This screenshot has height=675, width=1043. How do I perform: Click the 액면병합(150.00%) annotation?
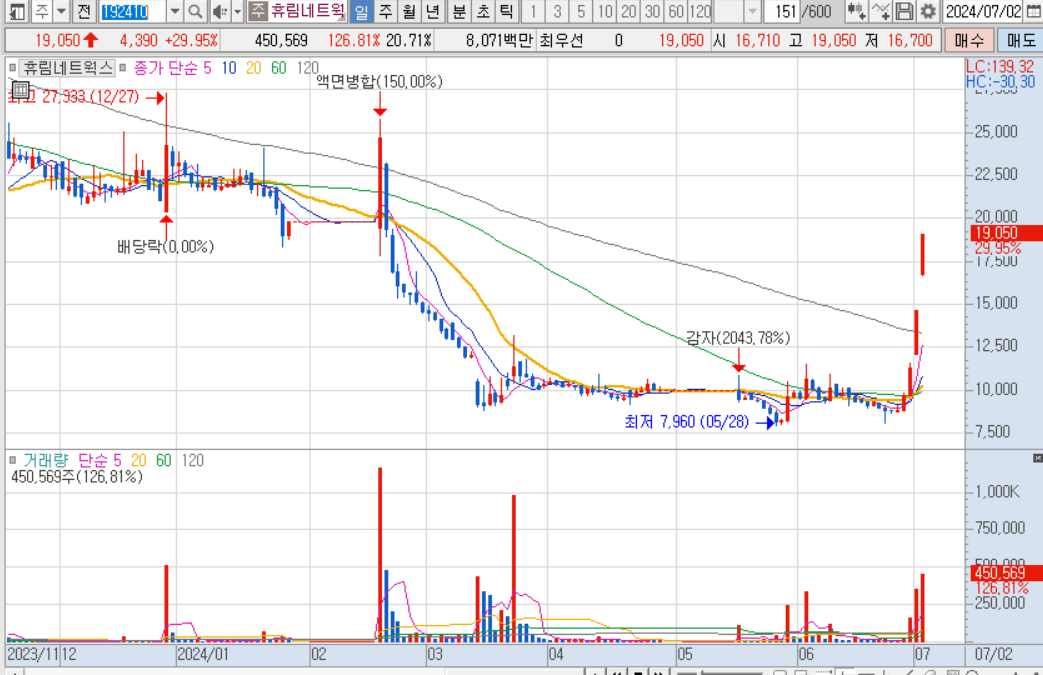pyautogui.click(x=379, y=81)
